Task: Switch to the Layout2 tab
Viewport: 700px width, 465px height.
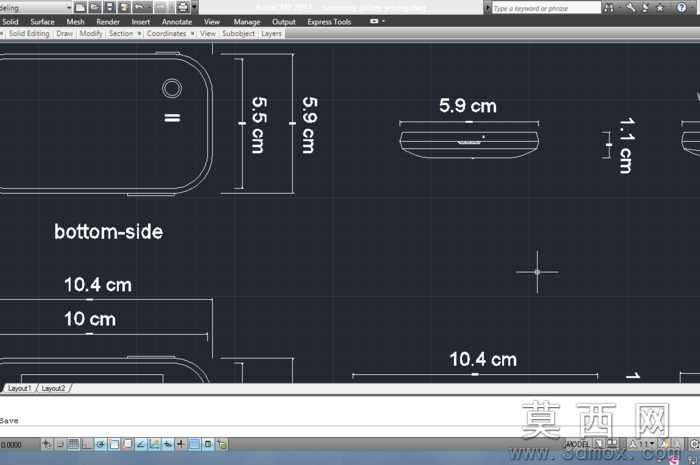Action: point(53,389)
